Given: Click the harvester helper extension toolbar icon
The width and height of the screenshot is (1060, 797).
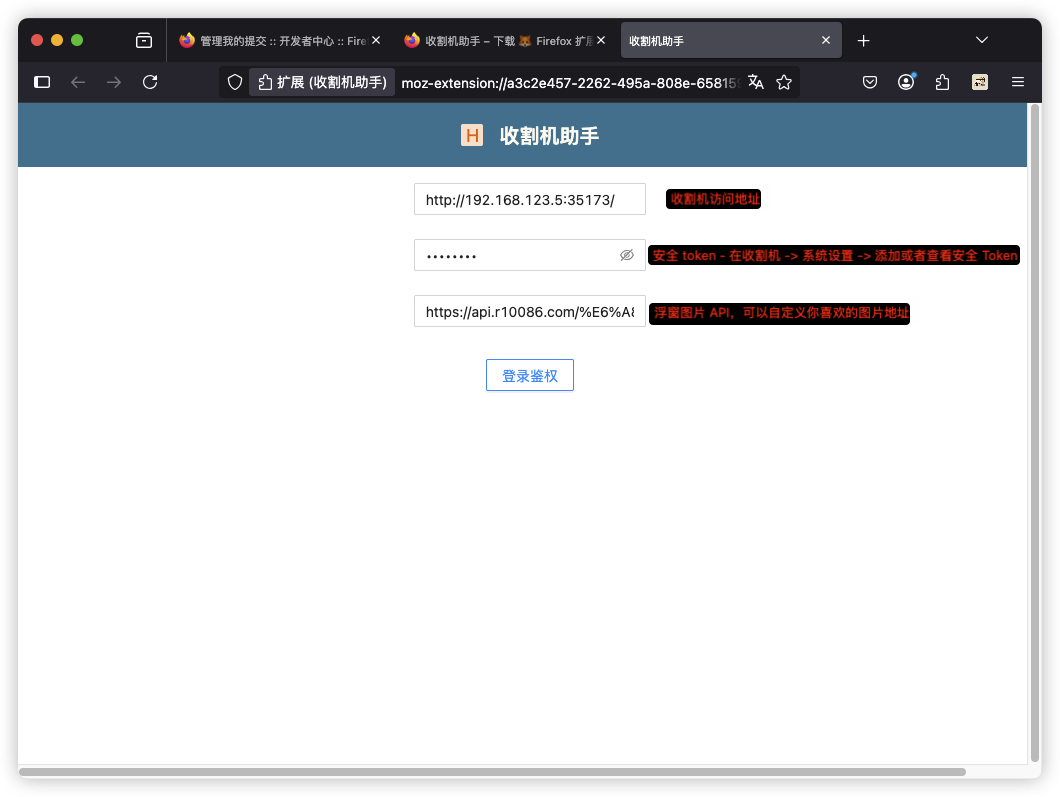Looking at the screenshot, I should click(980, 82).
